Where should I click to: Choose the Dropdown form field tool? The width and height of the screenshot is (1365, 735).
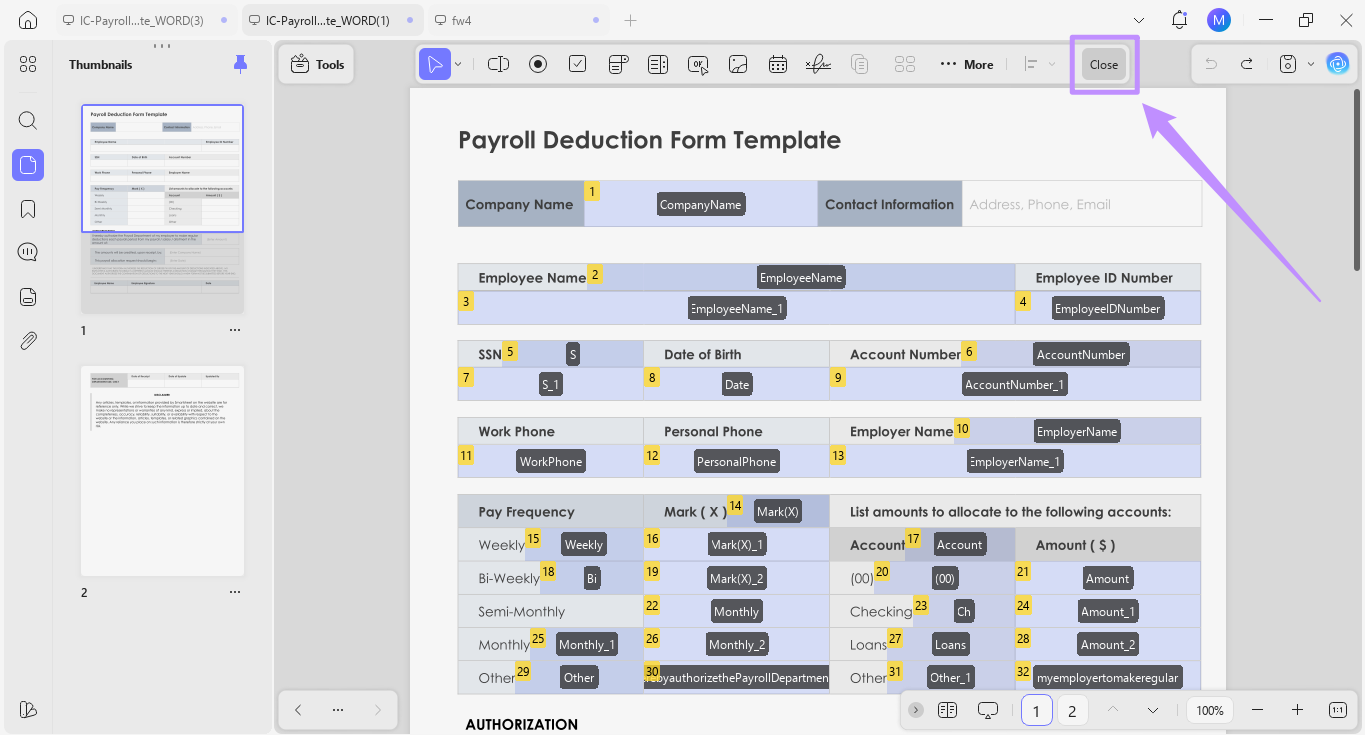618,64
